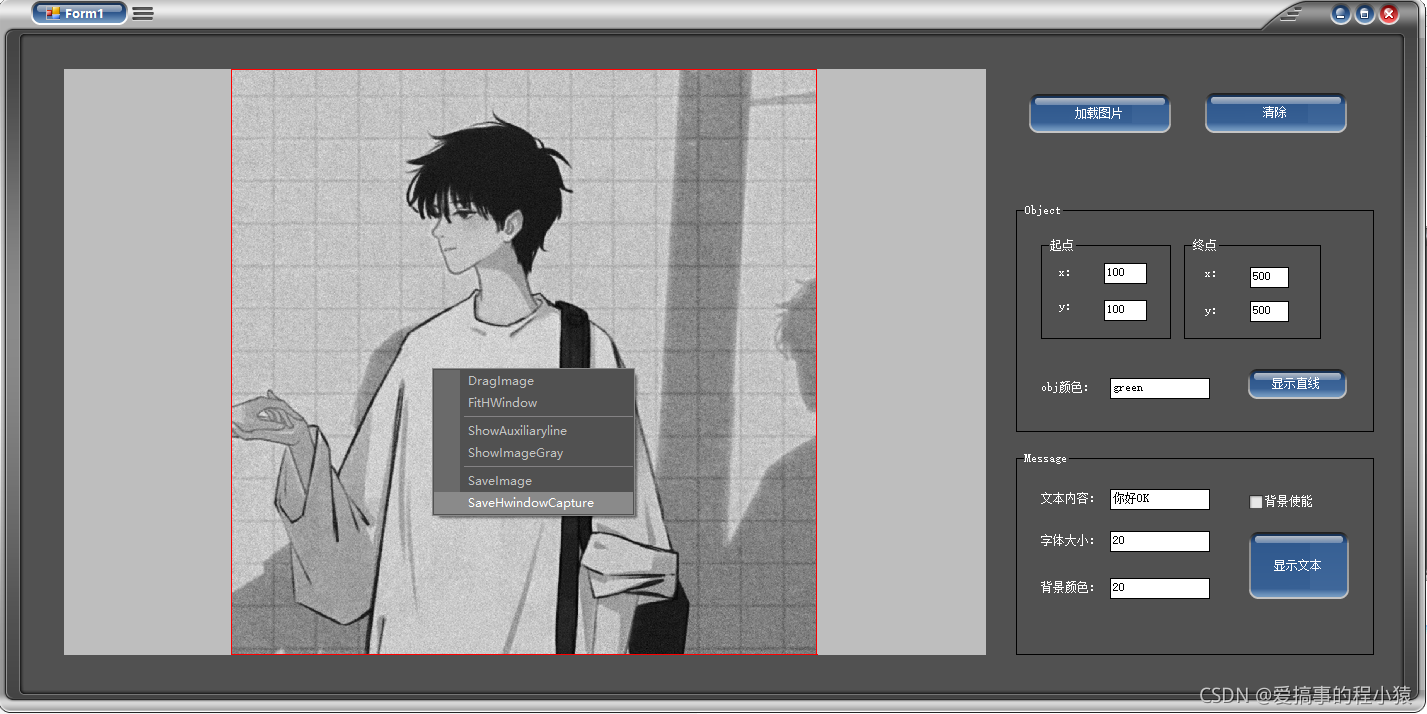Focus the 终点 x input field

1269,277
